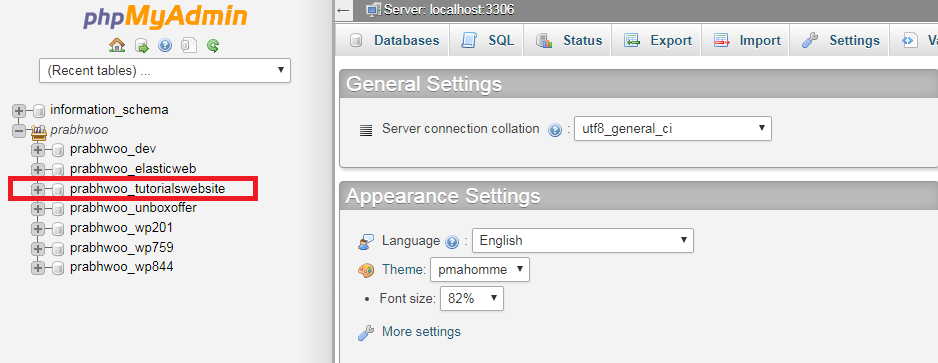Expand the prabhwoo_tutorialswebsite database

pos(38,189)
